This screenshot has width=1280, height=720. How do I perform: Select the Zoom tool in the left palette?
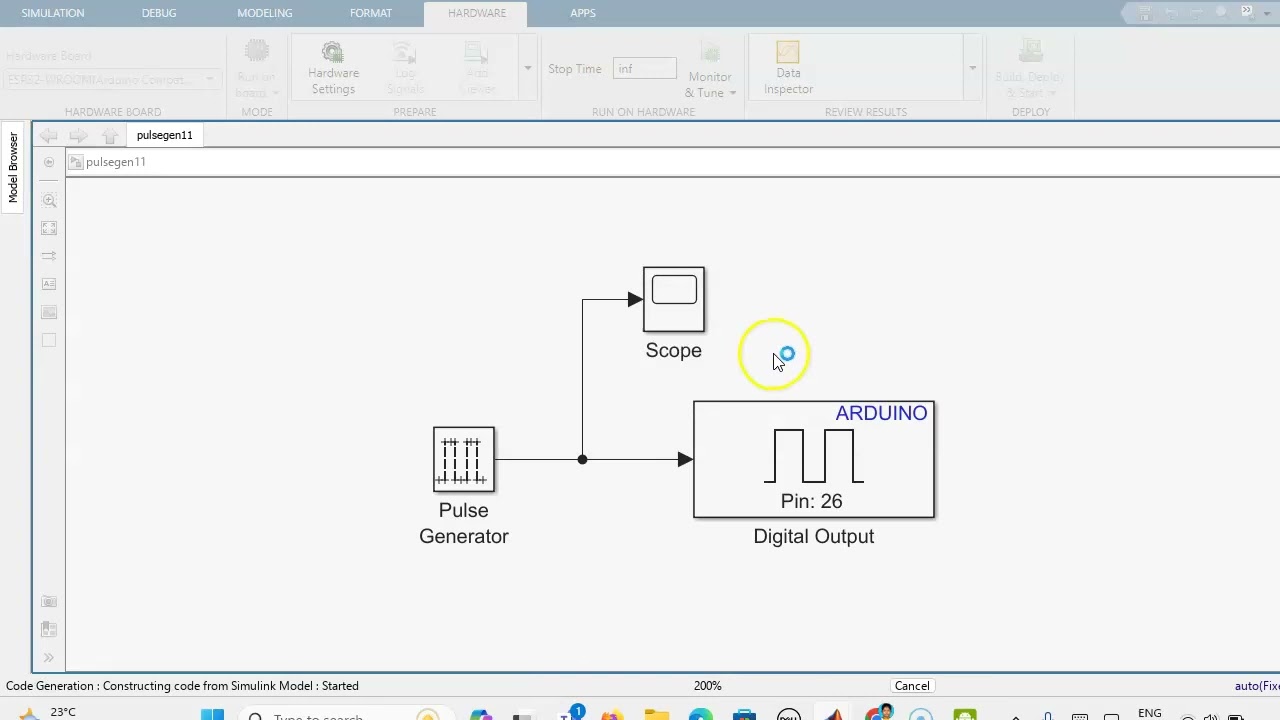tap(49, 200)
